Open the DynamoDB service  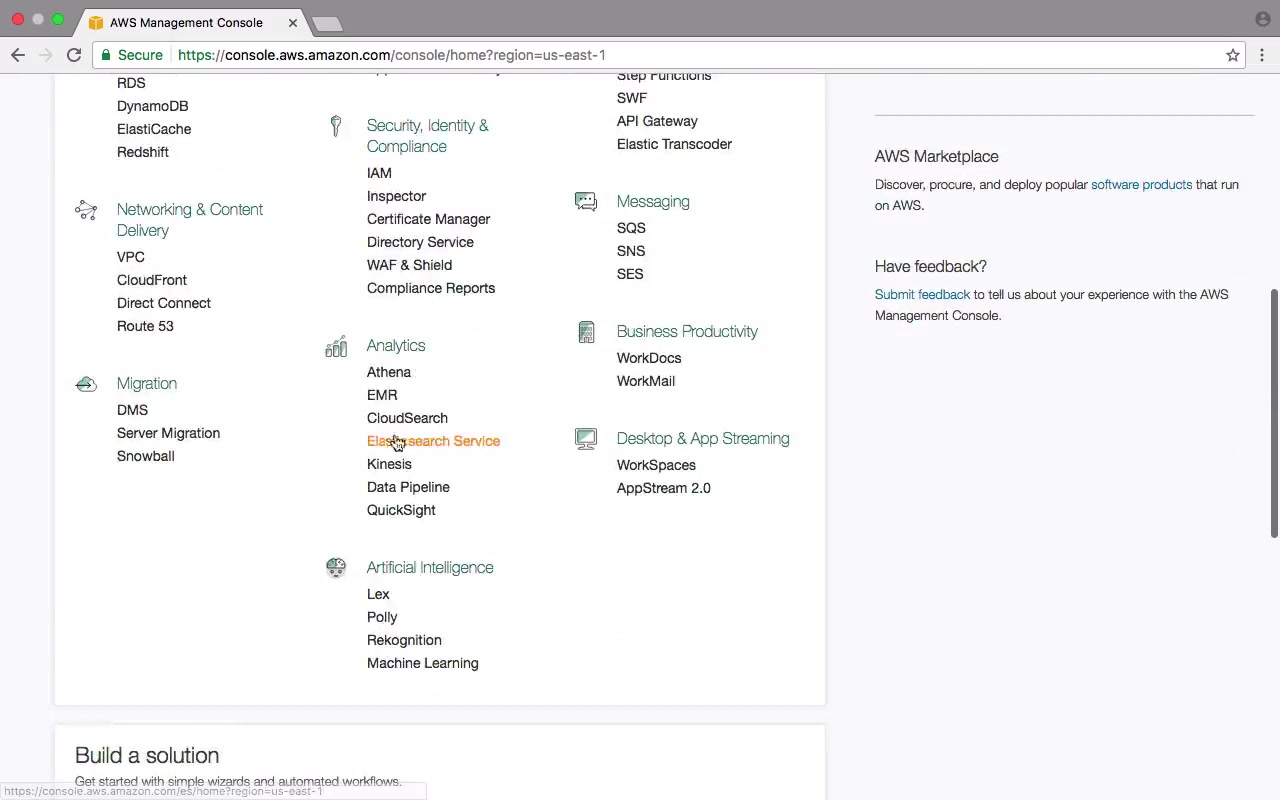coord(152,106)
